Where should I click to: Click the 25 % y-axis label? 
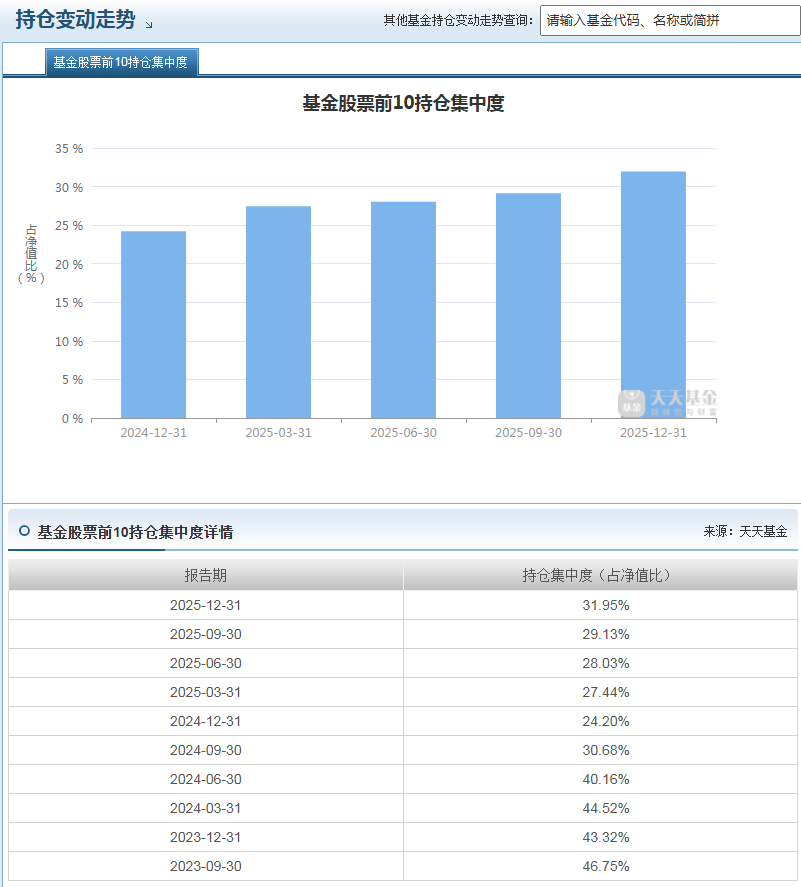click(69, 226)
